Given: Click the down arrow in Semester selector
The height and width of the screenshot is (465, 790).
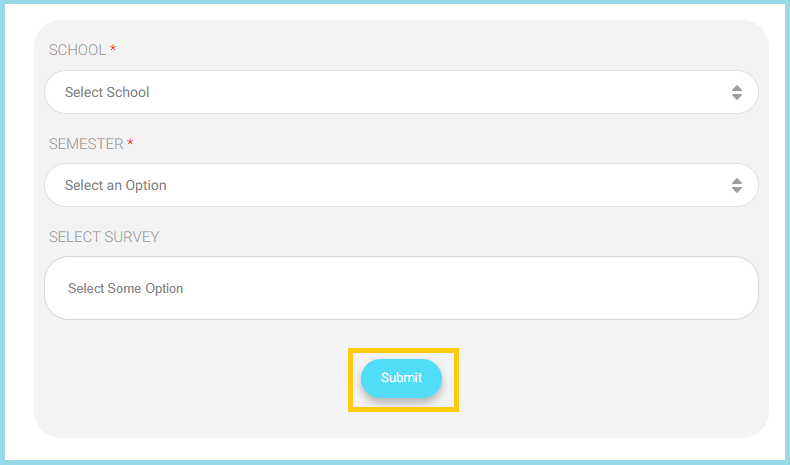Looking at the screenshot, I should pos(737,190).
